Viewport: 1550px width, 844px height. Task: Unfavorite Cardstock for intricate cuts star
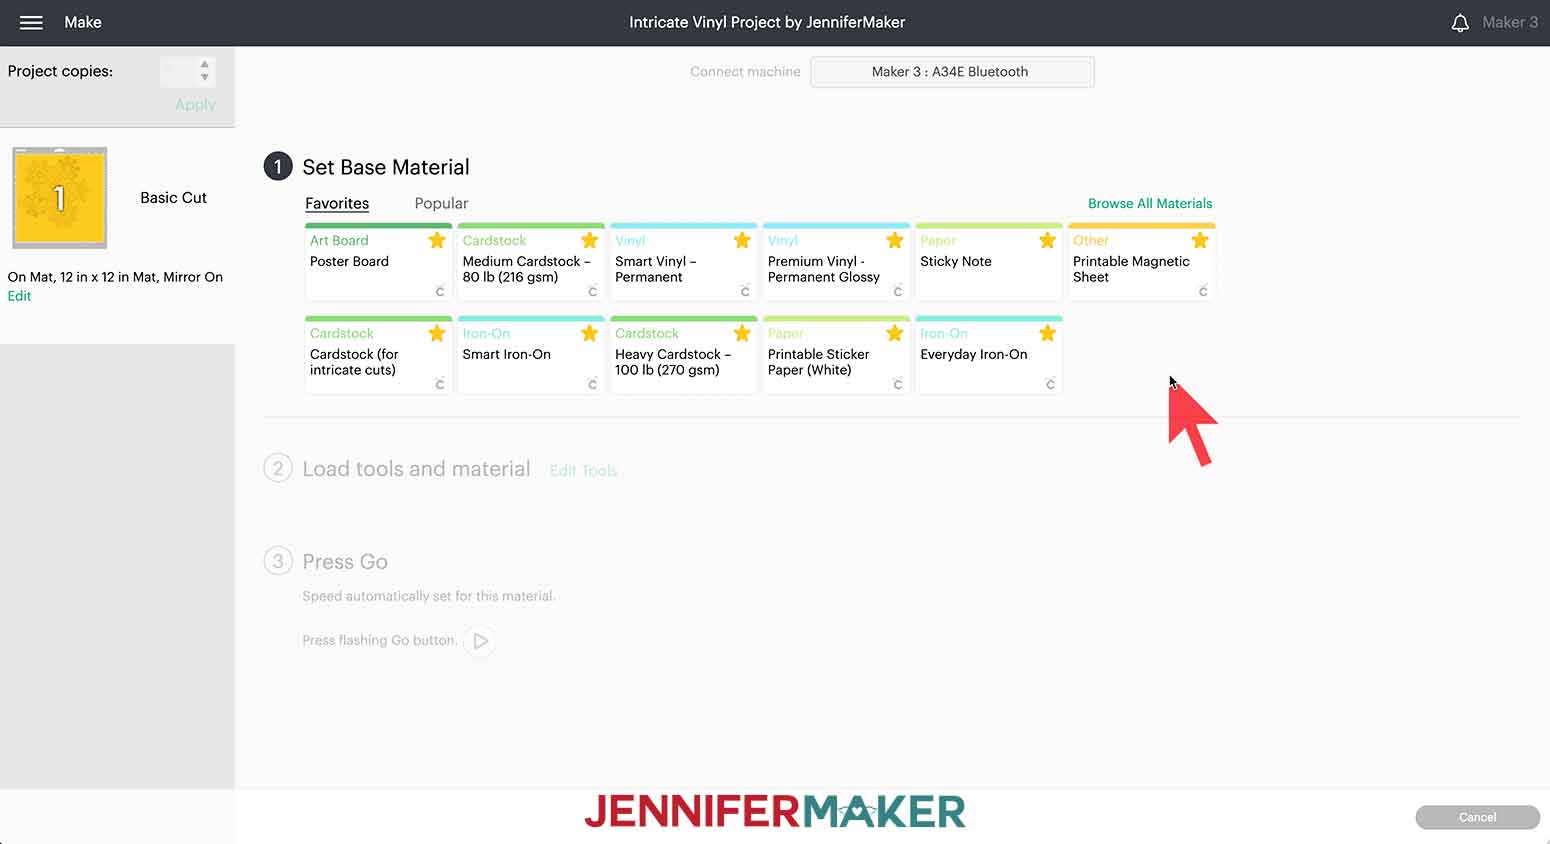[x=437, y=333]
